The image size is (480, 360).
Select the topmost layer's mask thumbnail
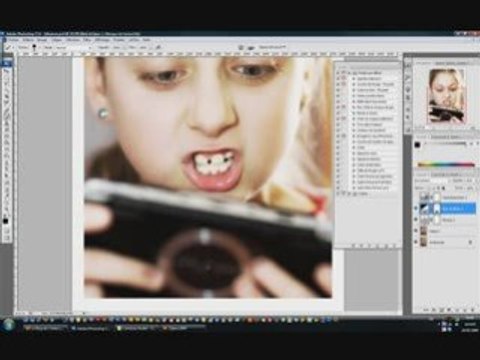click(x=436, y=197)
